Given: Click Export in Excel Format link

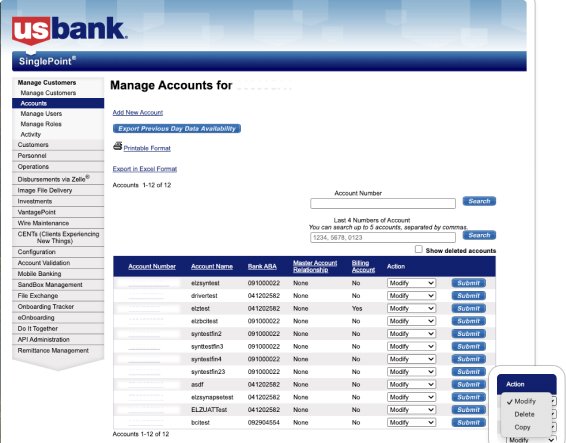Looking at the screenshot, I should coord(145,169).
